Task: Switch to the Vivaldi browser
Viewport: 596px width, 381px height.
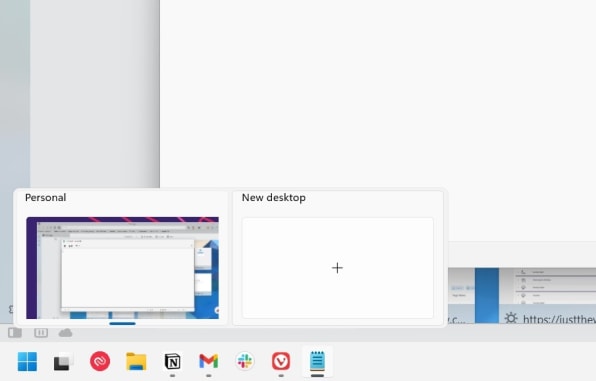Action: [281, 361]
